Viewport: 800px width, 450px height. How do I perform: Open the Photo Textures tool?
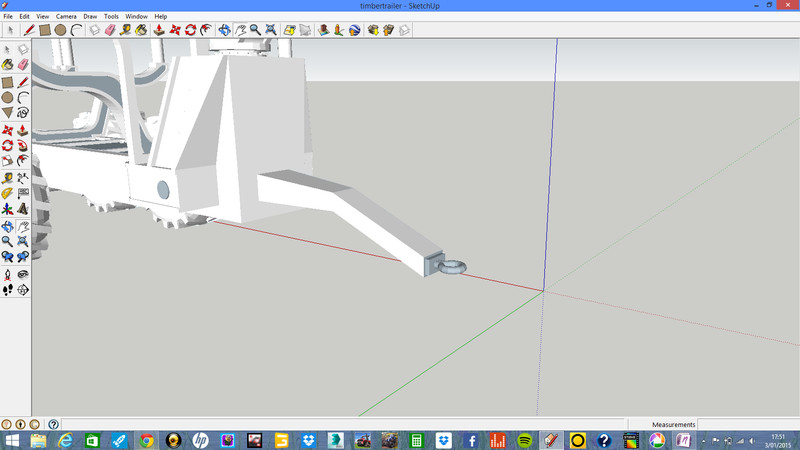click(x=339, y=30)
